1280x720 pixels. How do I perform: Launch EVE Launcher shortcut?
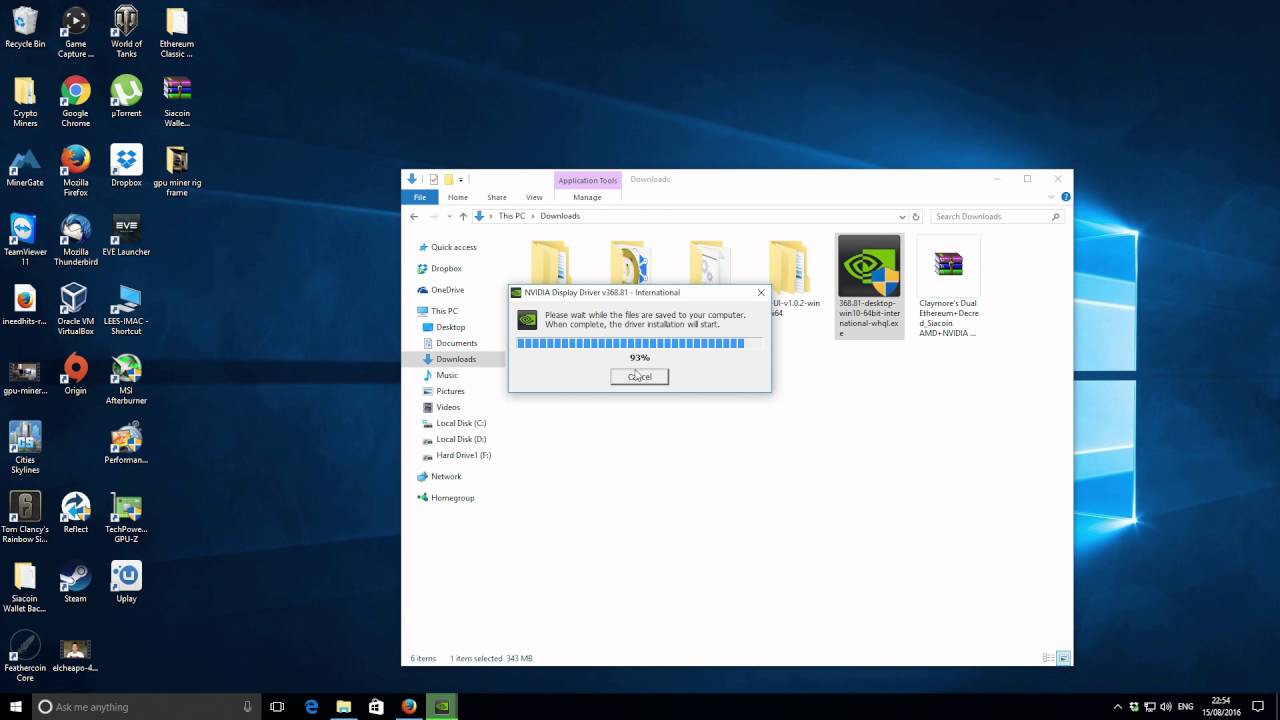tap(126, 235)
